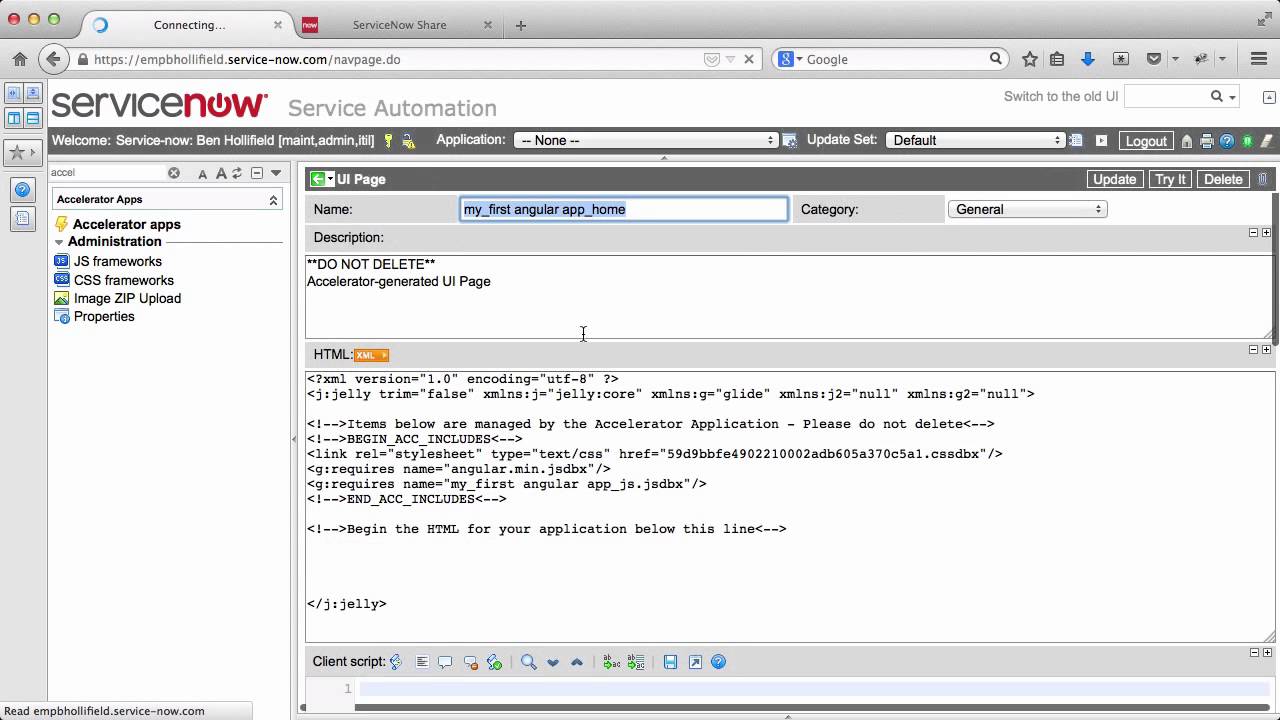Switch to horizontal split layout icon
Viewport: 1280px width, 720px height.
click(x=33, y=118)
